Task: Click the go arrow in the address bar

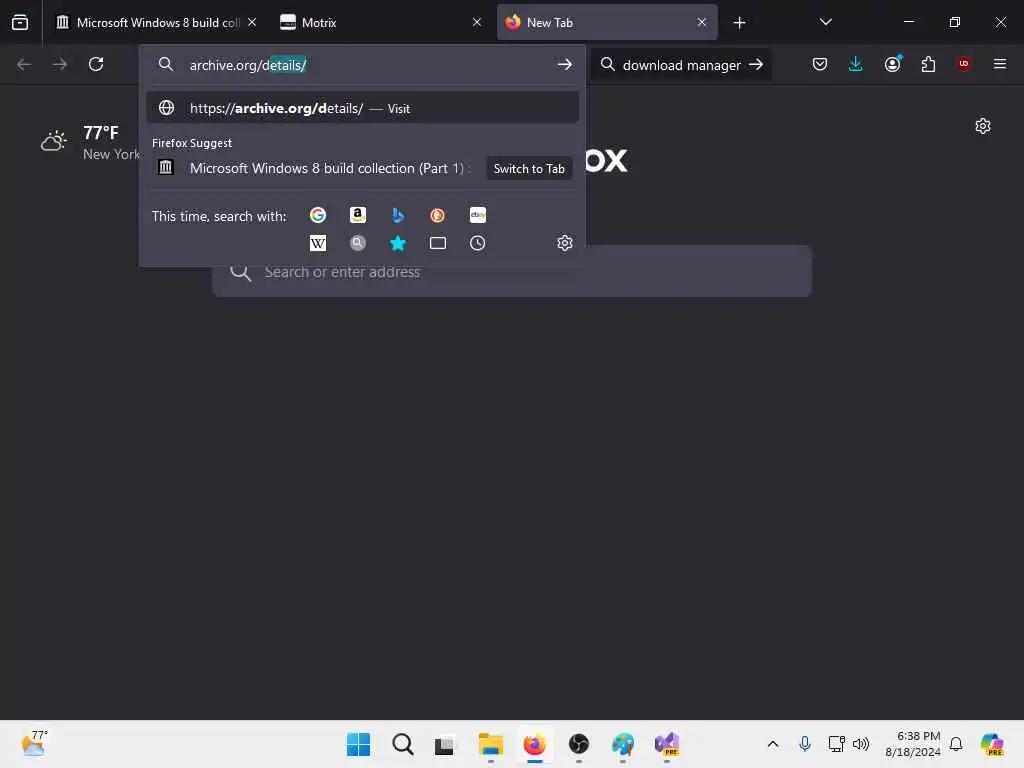Action: [564, 65]
